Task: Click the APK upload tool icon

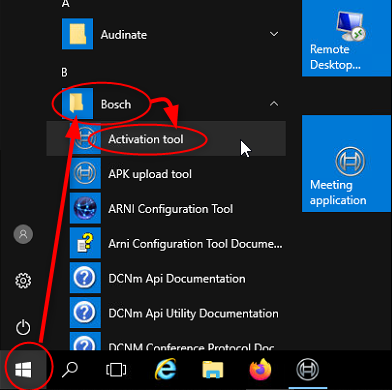Action: [x=85, y=173]
